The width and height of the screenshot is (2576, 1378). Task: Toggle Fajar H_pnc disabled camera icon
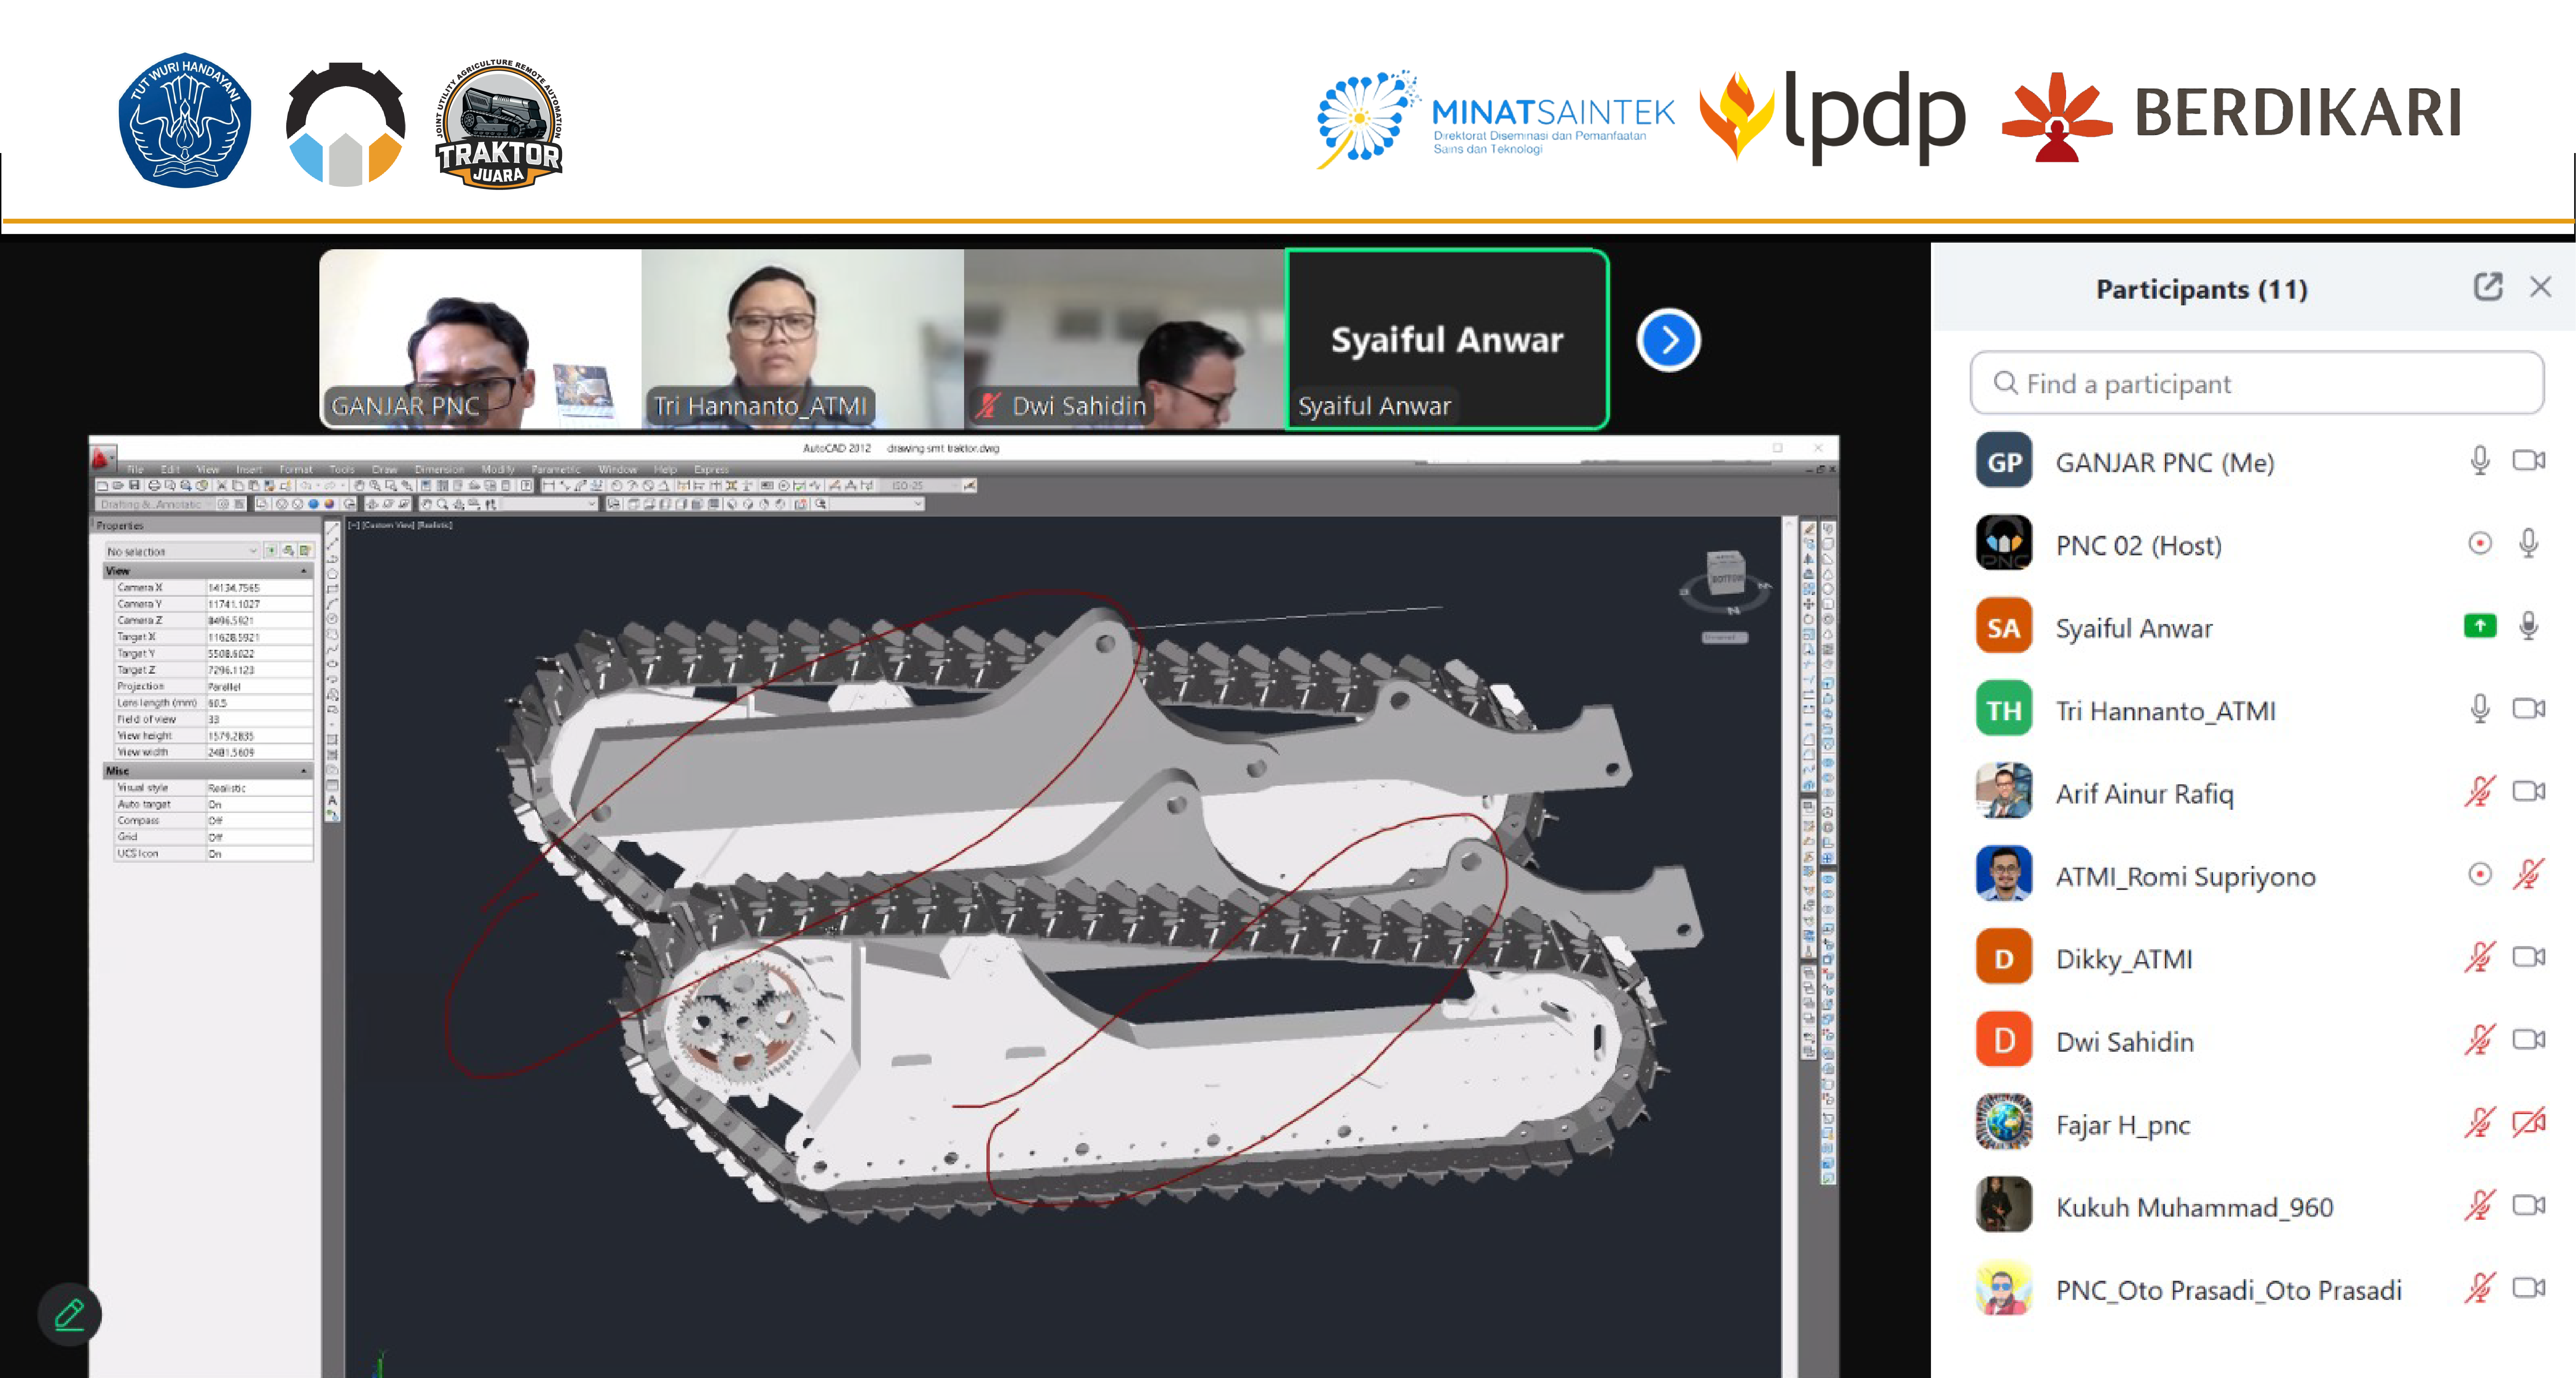click(2529, 1123)
